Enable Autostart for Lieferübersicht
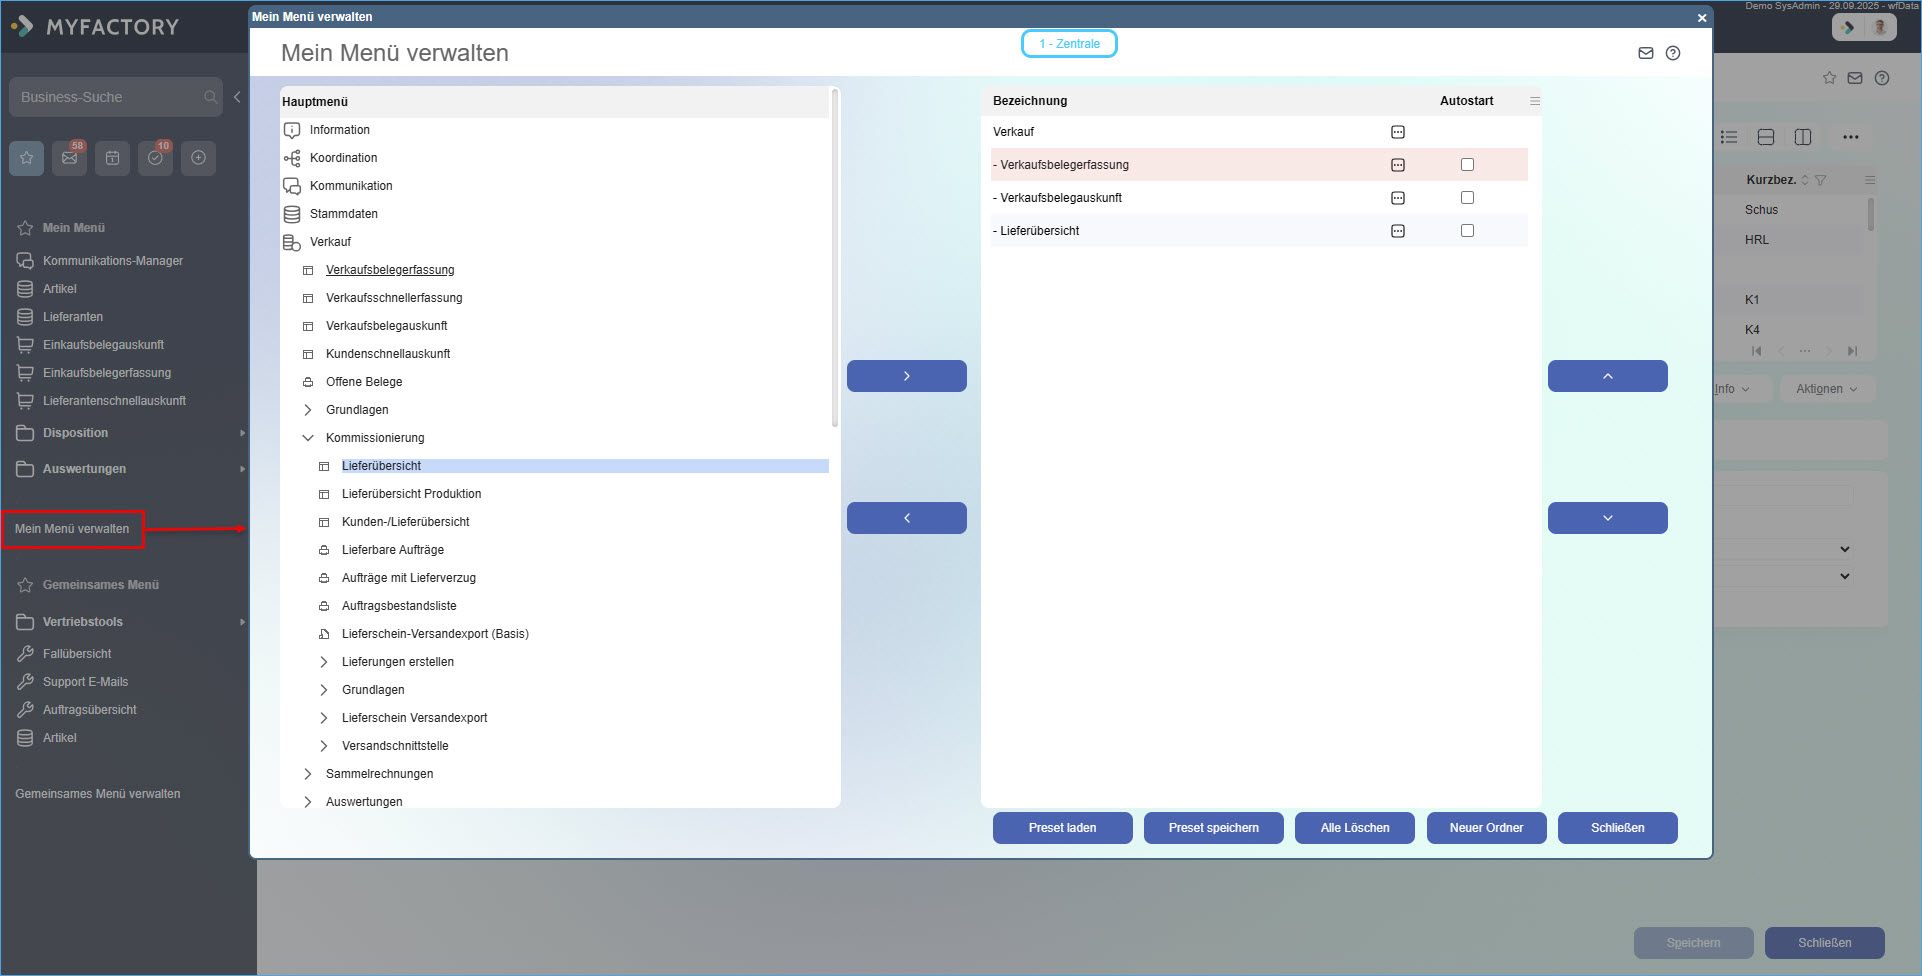Image resolution: width=1922 pixels, height=976 pixels. (1467, 231)
